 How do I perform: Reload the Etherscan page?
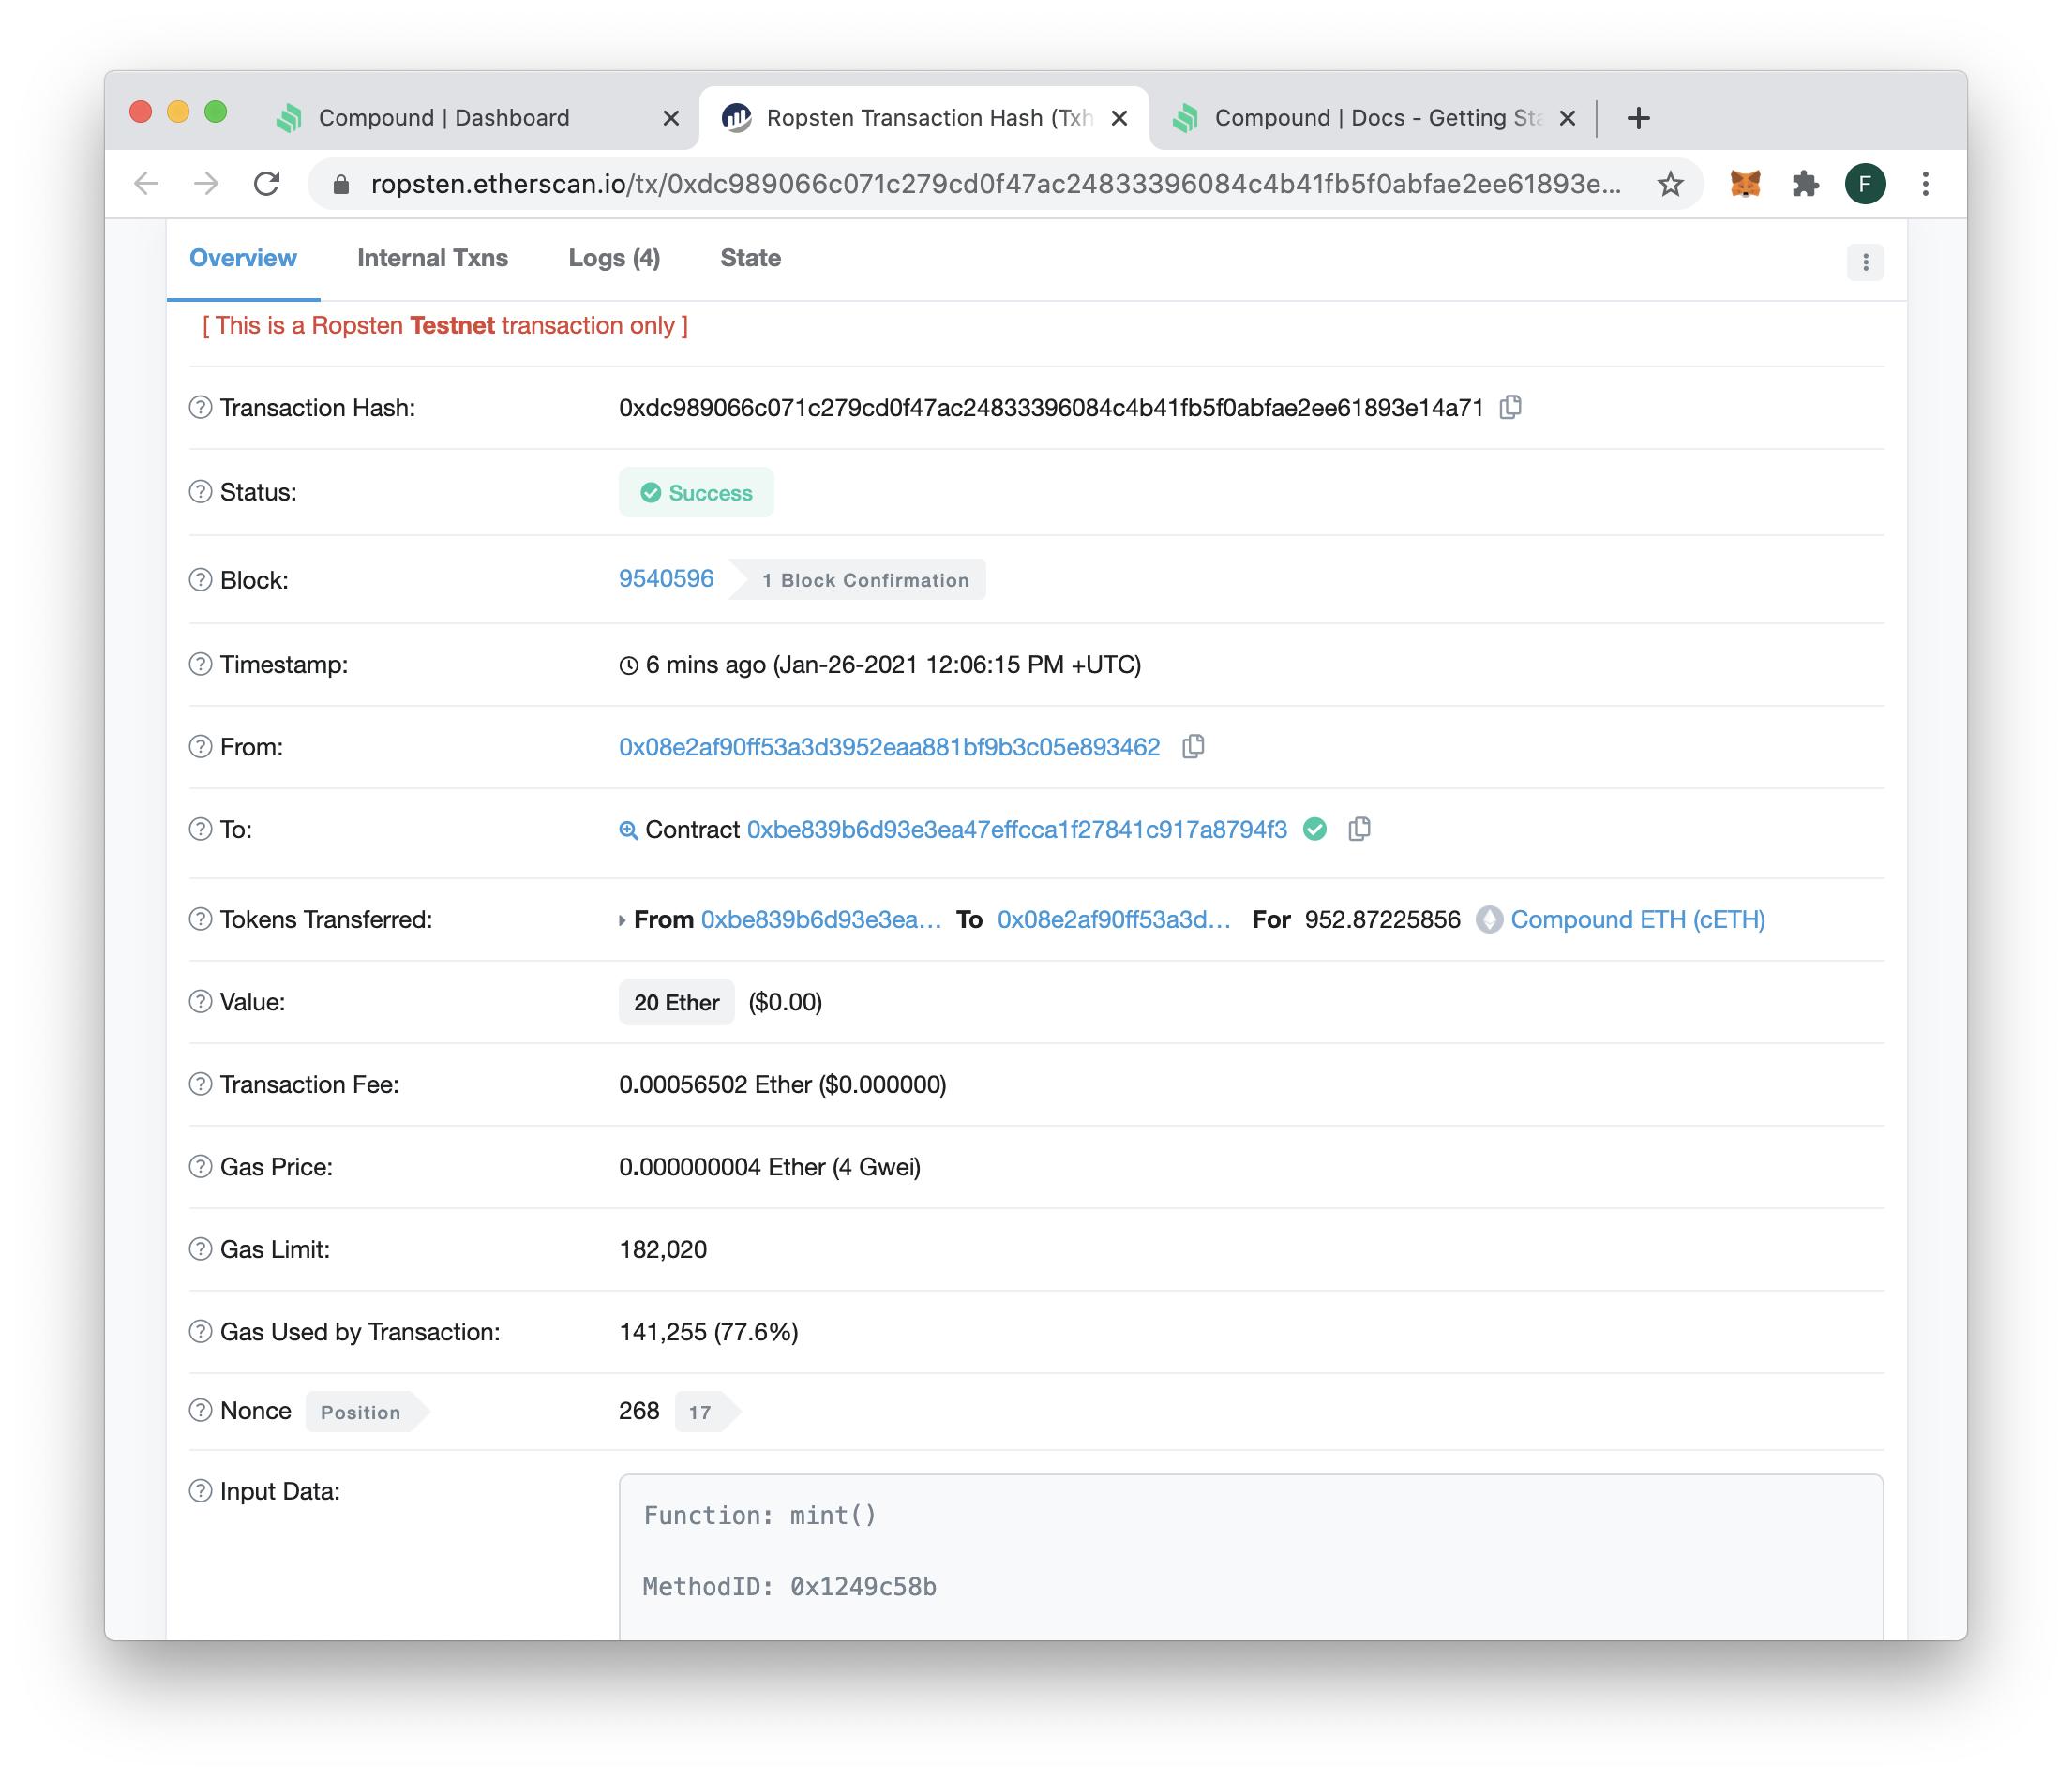(266, 184)
